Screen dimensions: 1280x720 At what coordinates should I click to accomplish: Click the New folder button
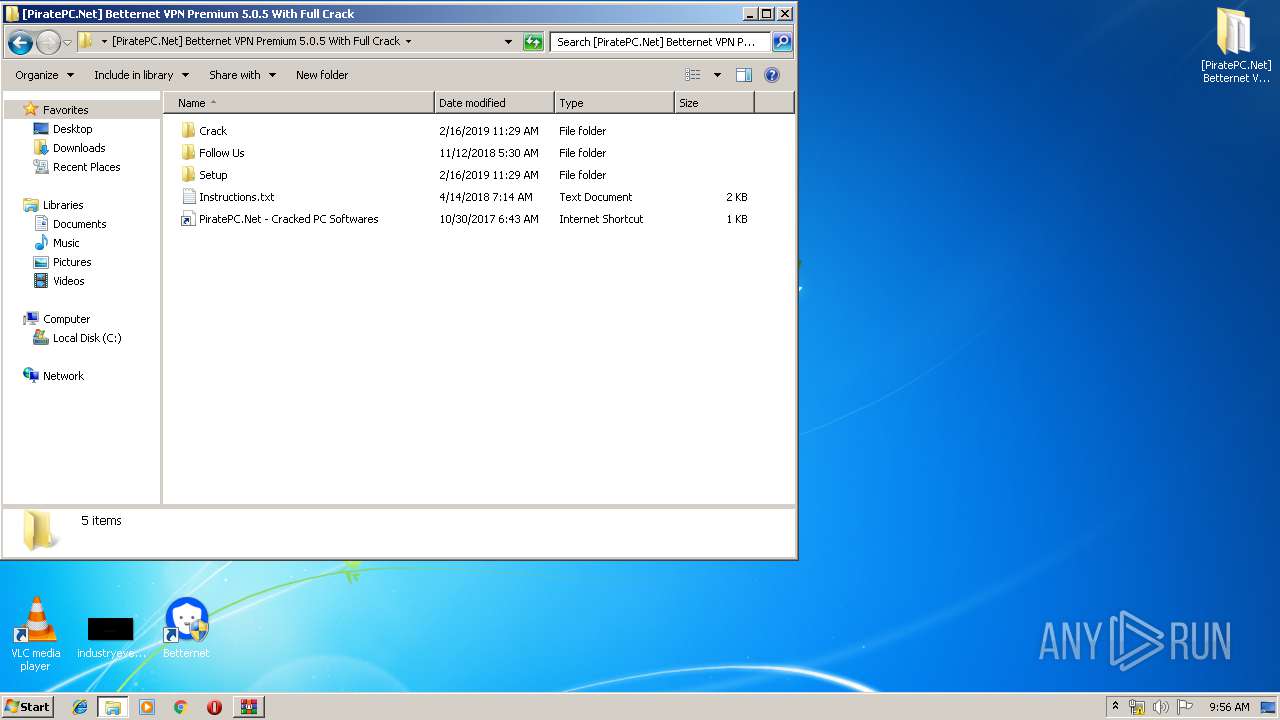click(x=322, y=75)
